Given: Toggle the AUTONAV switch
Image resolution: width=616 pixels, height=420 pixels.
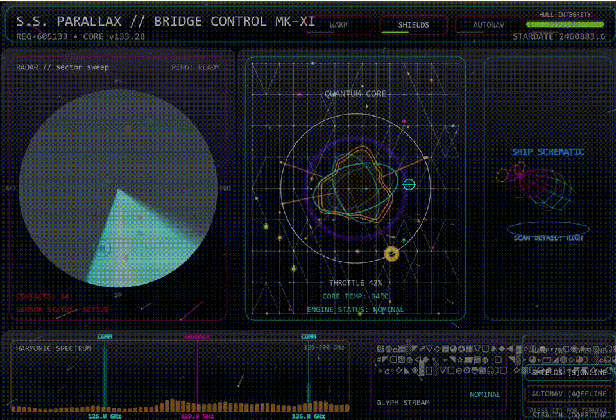Looking at the screenshot, I should pyautogui.click(x=488, y=25).
